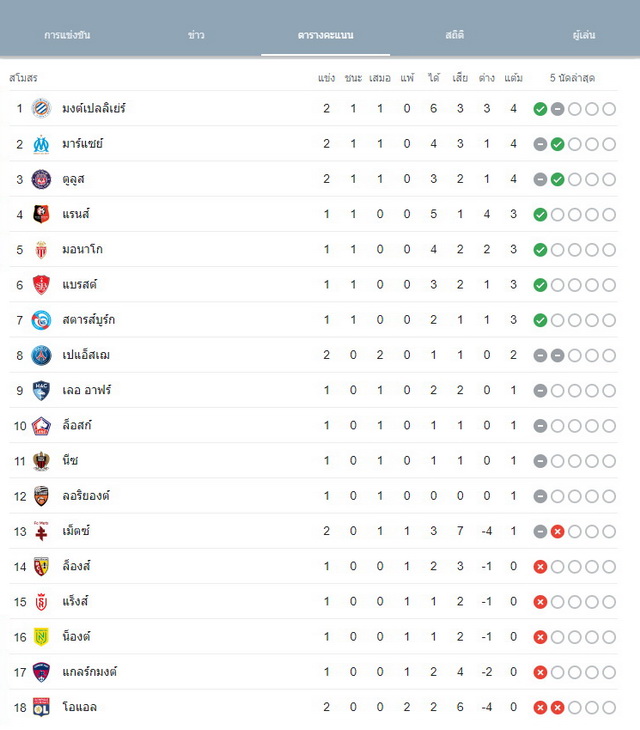Open the การแข่งขัน matches tab

[67, 35]
